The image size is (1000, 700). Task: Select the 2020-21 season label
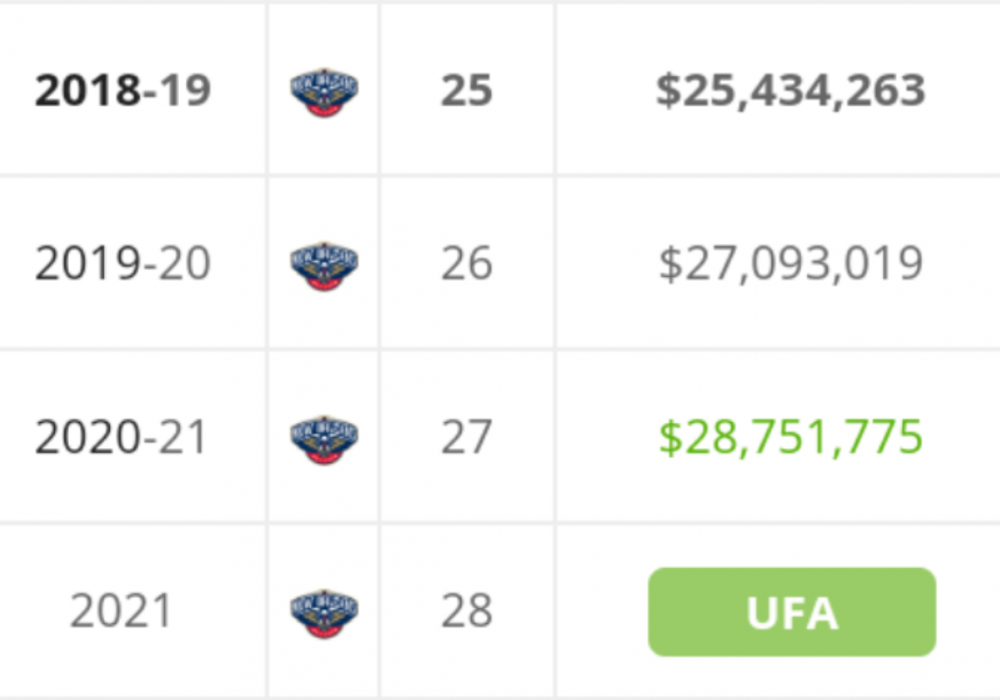pos(123,438)
